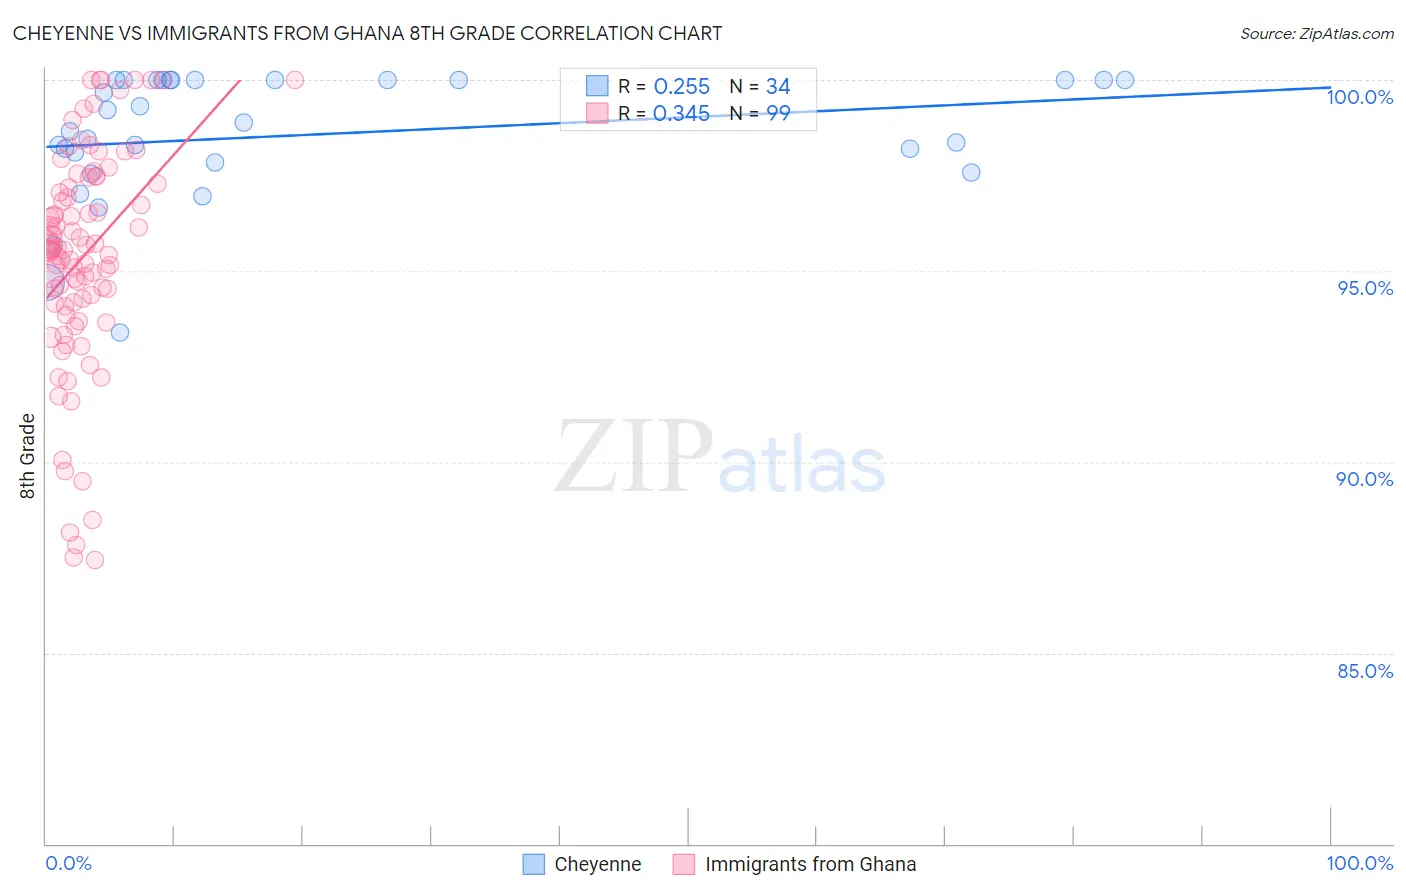Click the blue R = 0.255 stats swatch
This screenshot has height=892, width=1406.
(x=597, y=86)
